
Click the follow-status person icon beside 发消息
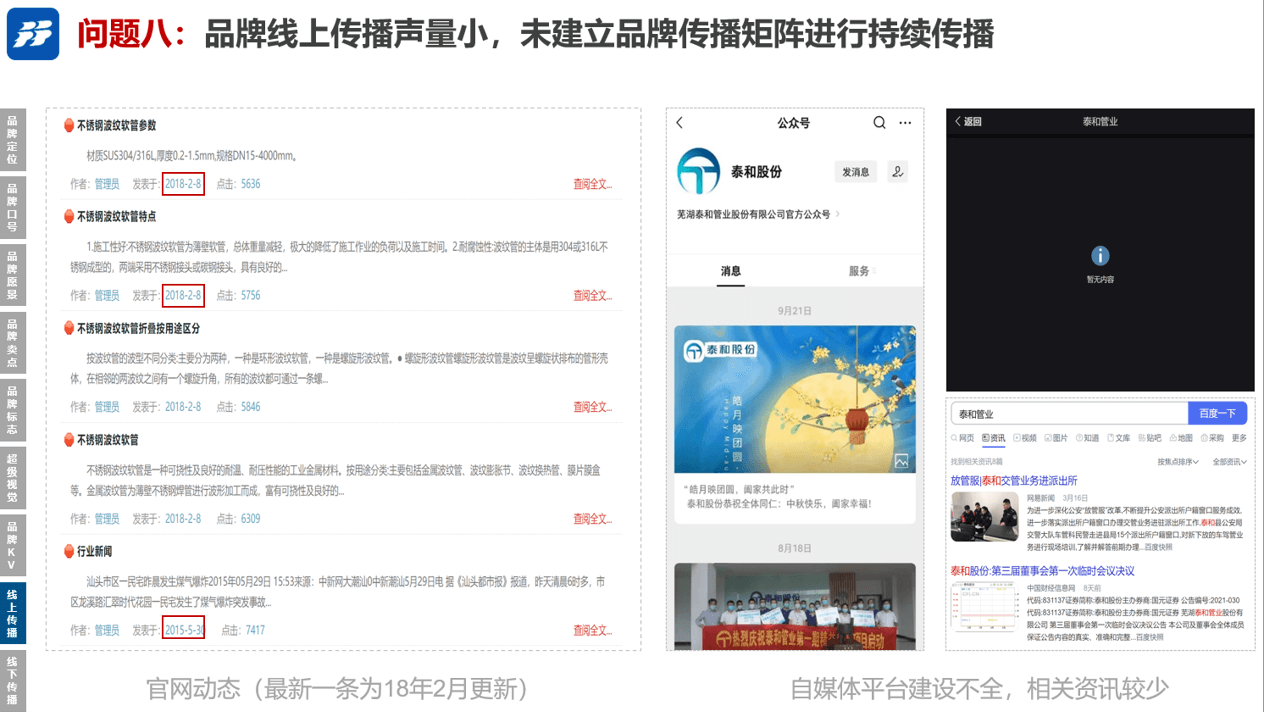pyautogui.click(x=897, y=172)
